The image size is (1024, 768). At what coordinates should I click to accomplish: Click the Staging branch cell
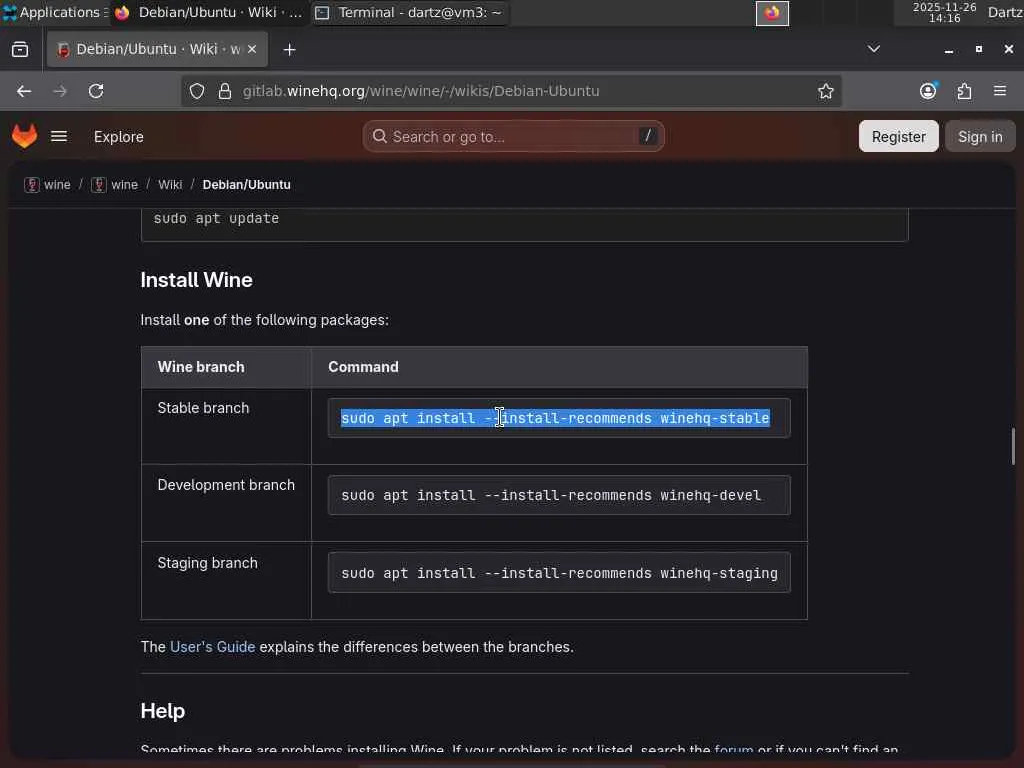click(226, 581)
